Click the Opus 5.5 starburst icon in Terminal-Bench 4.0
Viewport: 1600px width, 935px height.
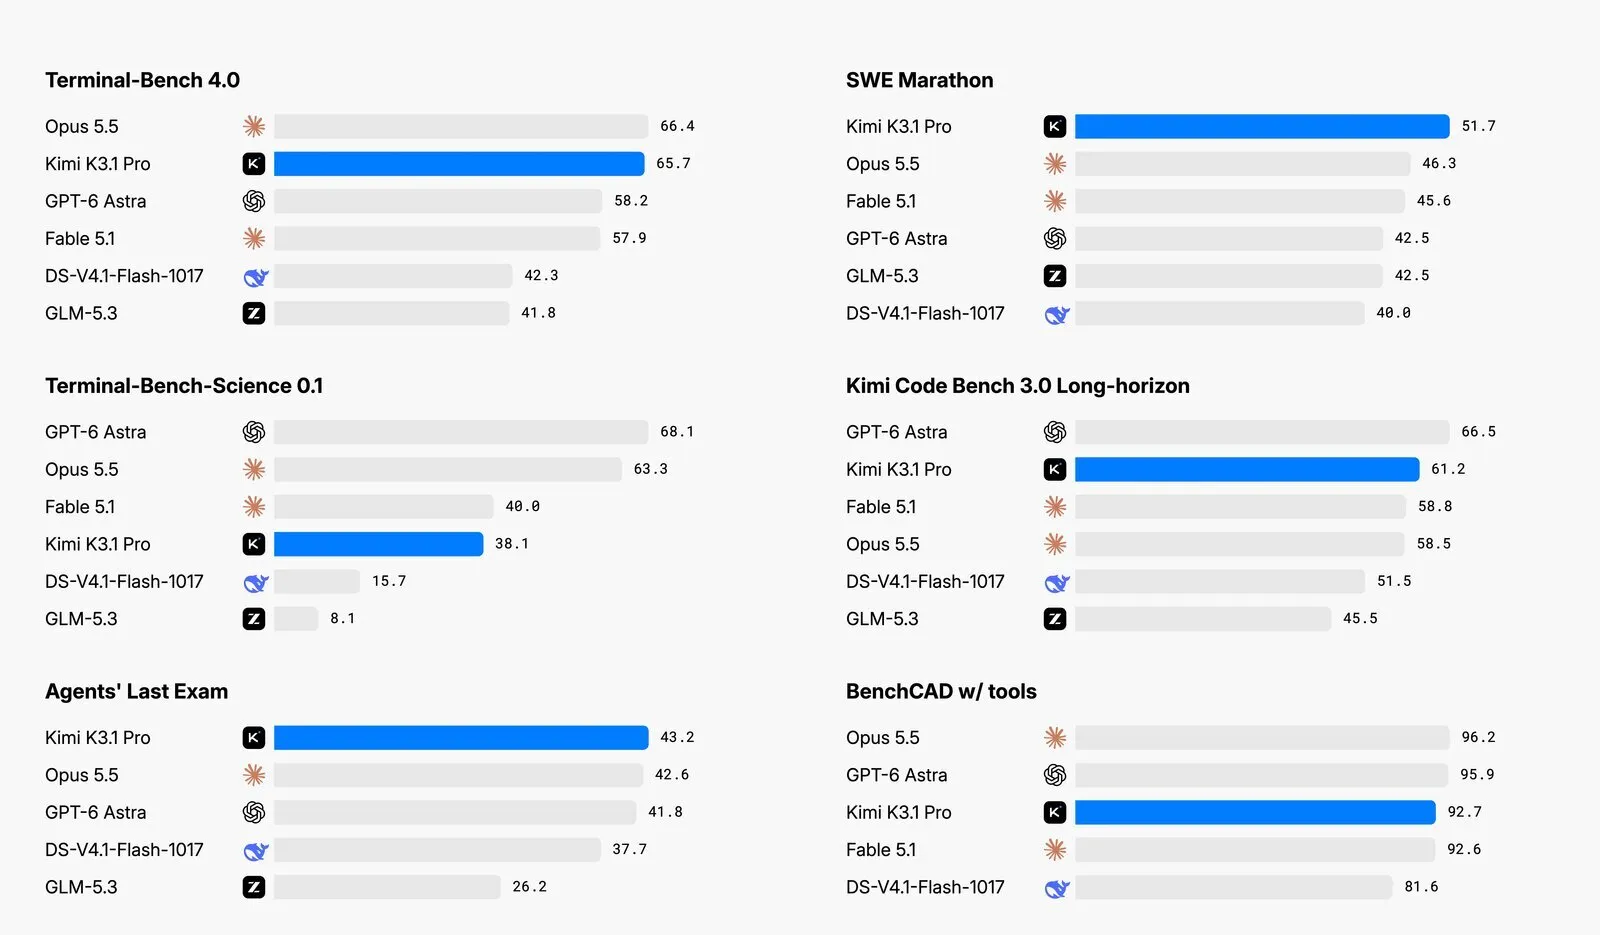(x=254, y=126)
